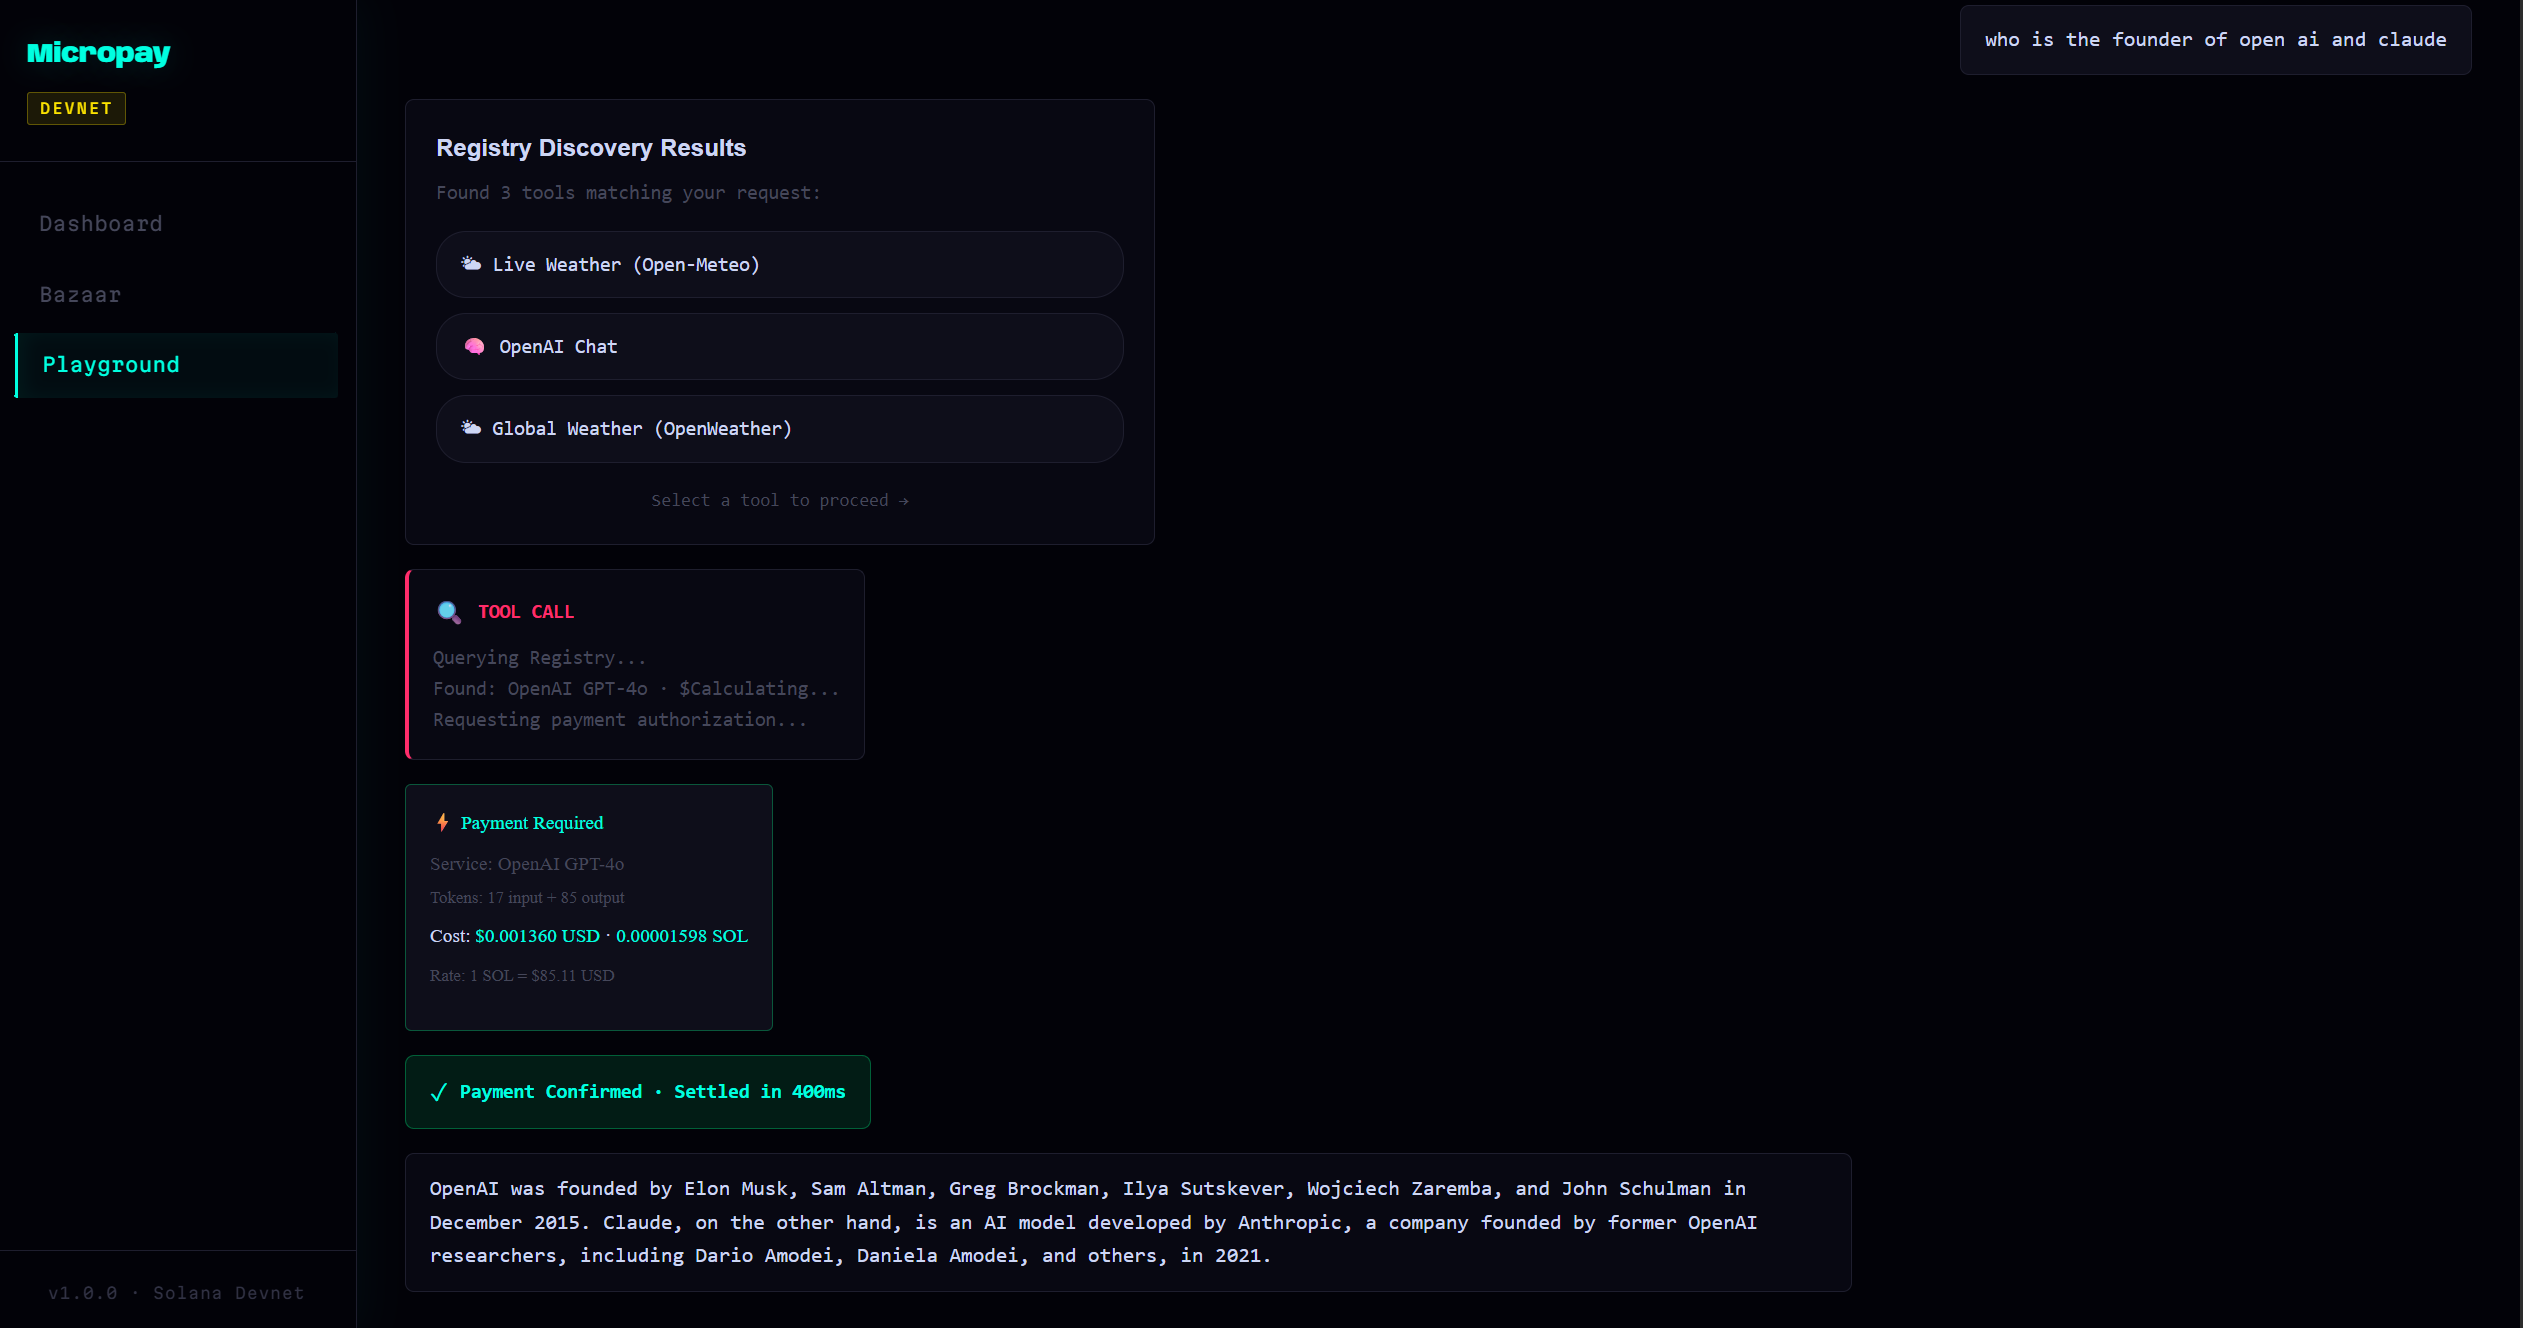Click 'Select a tool to proceed' arrow text

779,500
